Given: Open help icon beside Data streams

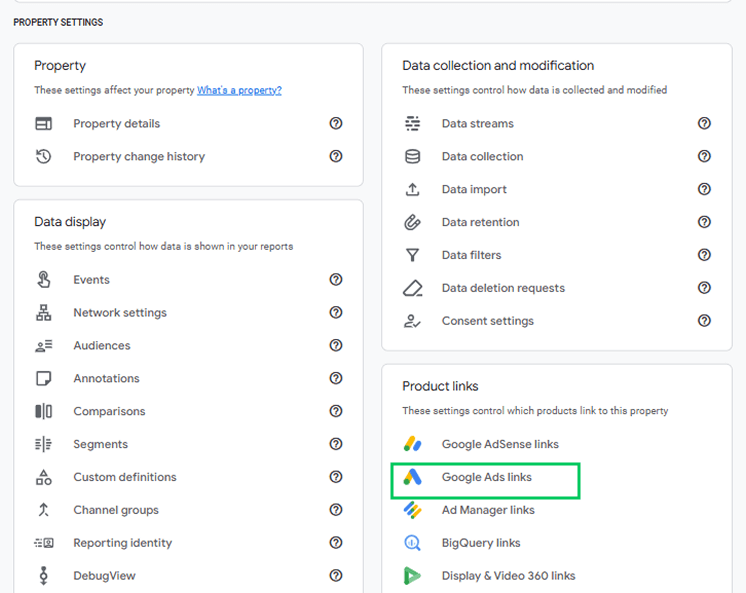Looking at the screenshot, I should click(x=704, y=123).
